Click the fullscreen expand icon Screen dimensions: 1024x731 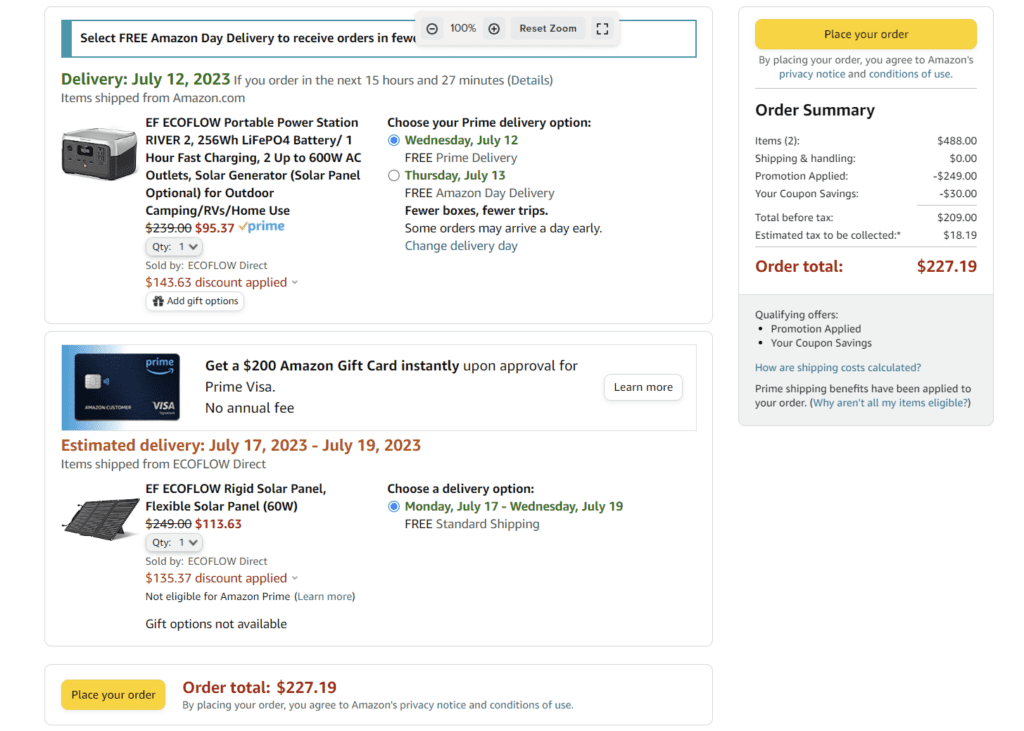coord(602,29)
